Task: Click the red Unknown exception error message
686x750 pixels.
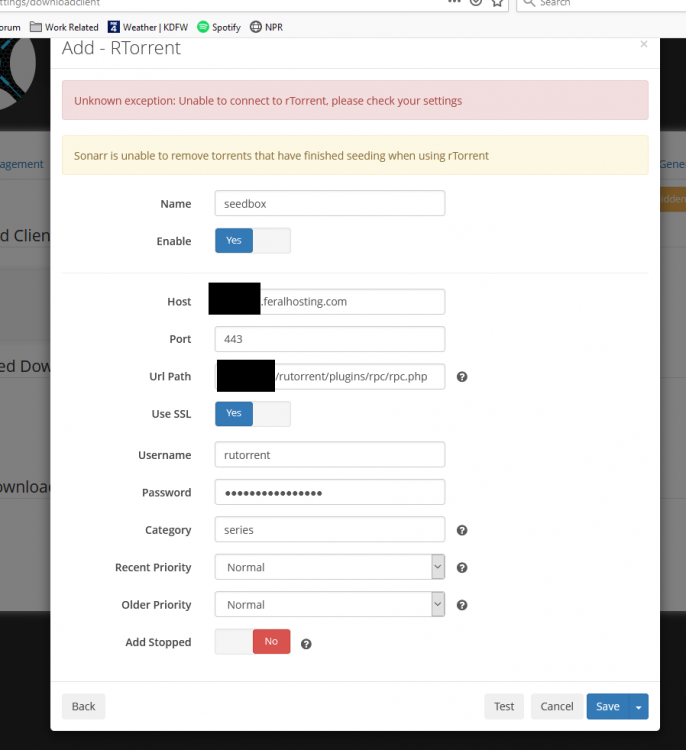Action: pyautogui.click(x=355, y=100)
